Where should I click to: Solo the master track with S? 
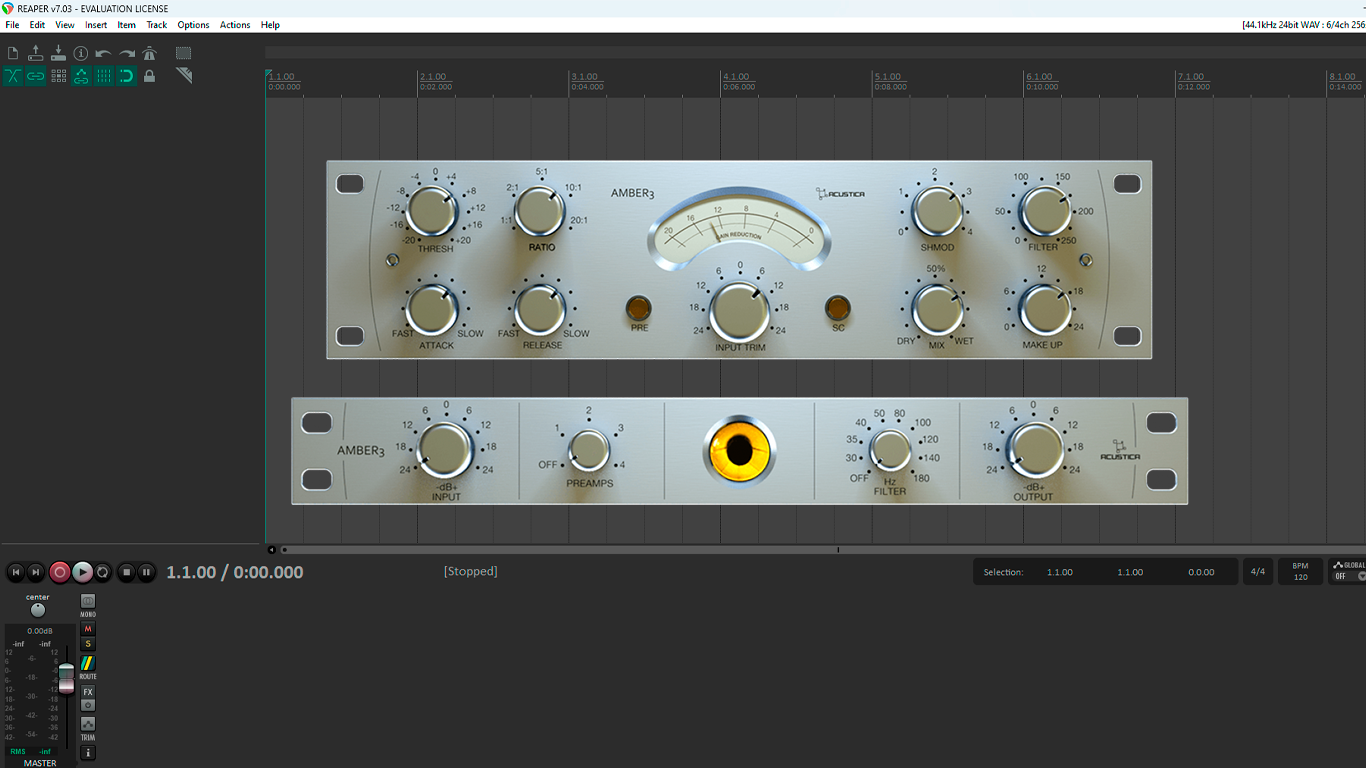(88, 644)
